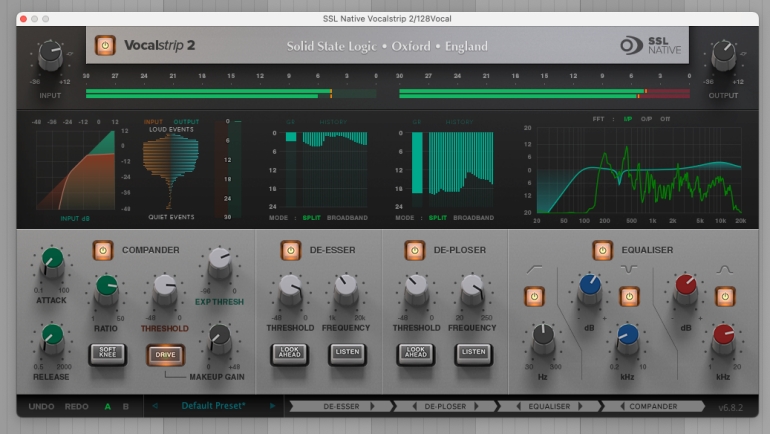Click De-Ploser Look Ahead button
This screenshot has width=770, height=434.
(x=415, y=353)
